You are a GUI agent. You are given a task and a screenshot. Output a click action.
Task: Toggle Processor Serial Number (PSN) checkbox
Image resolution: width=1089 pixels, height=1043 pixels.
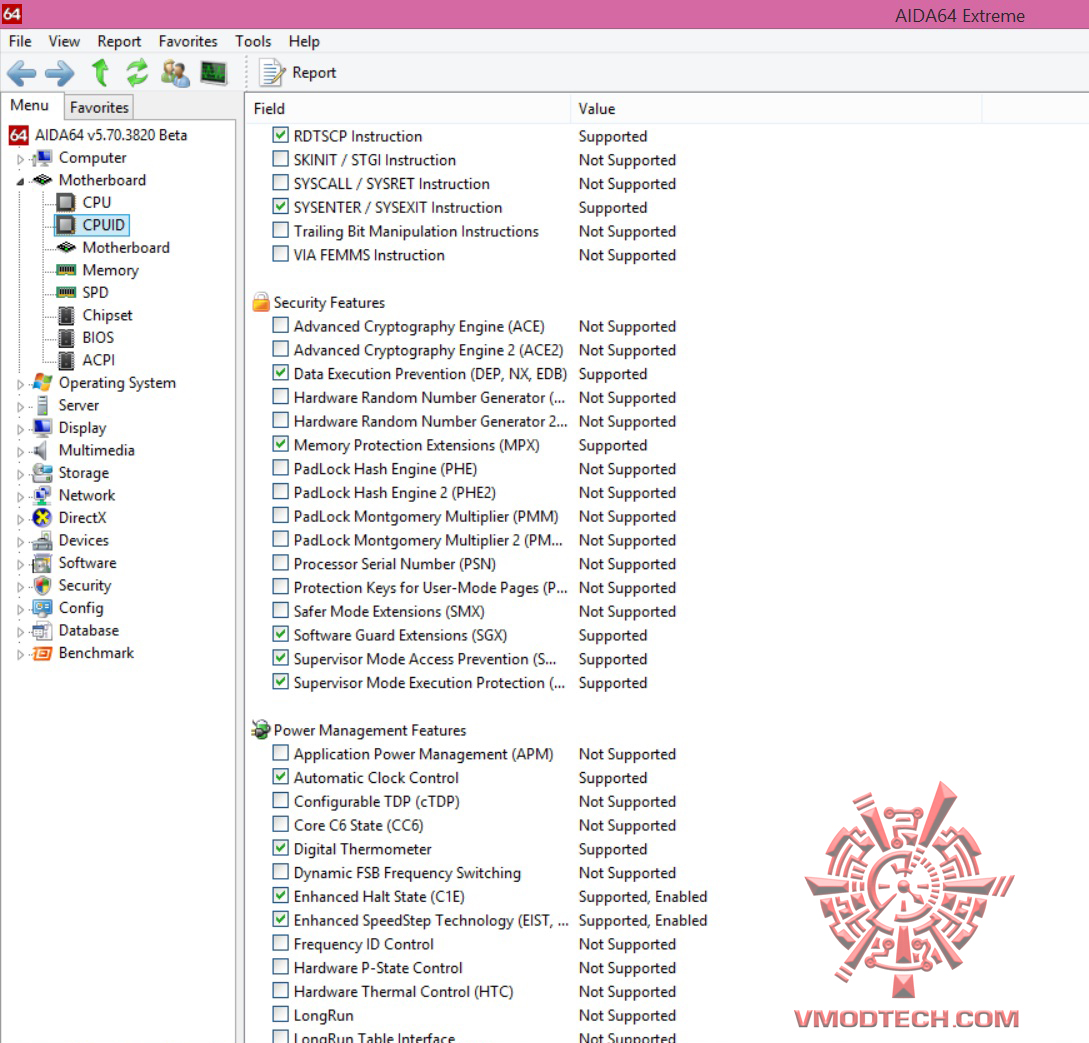(280, 562)
